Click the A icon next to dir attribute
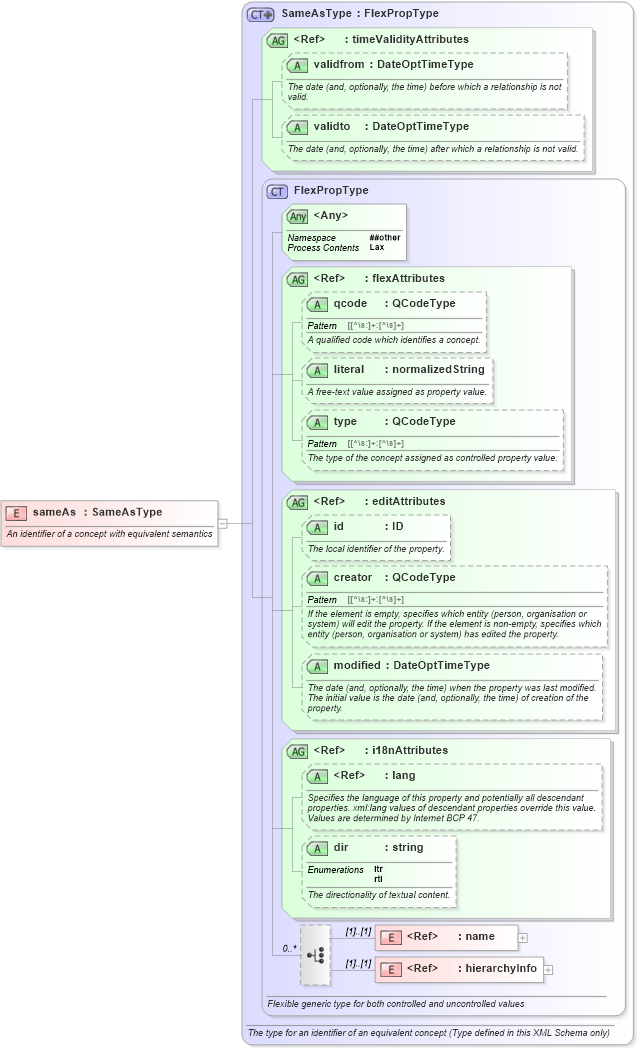Viewport: 638px width, 1048px height. 317,849
